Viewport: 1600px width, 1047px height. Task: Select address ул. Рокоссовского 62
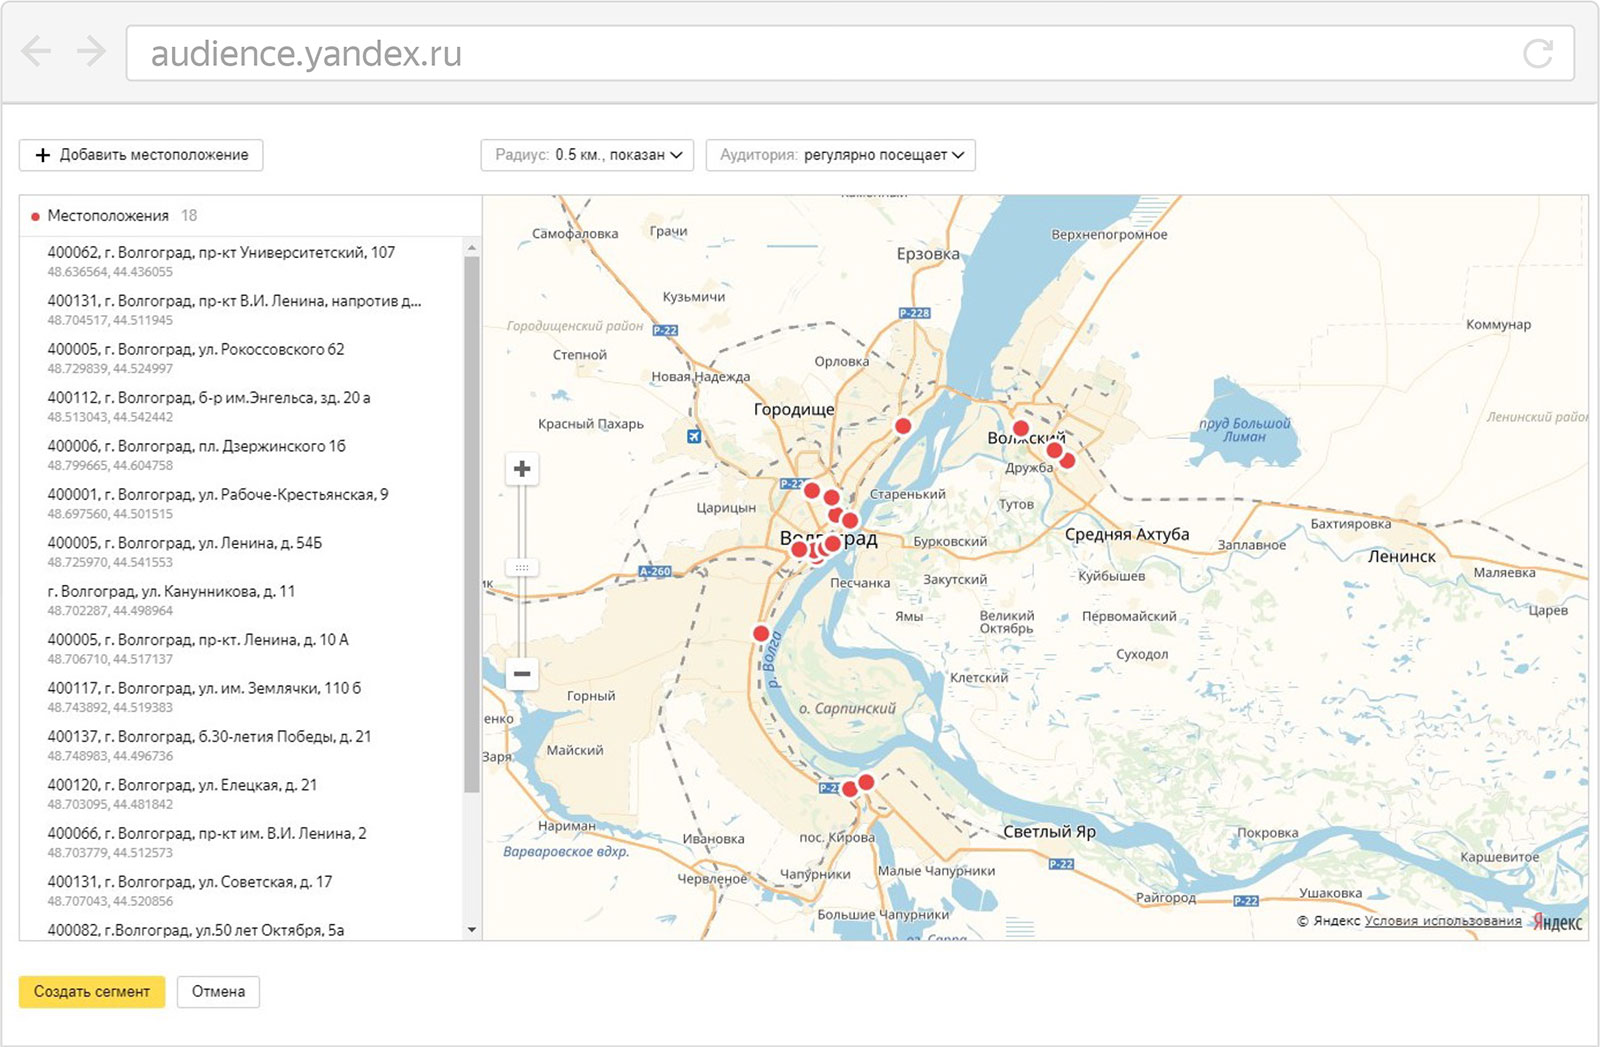[x=241, y=358]
